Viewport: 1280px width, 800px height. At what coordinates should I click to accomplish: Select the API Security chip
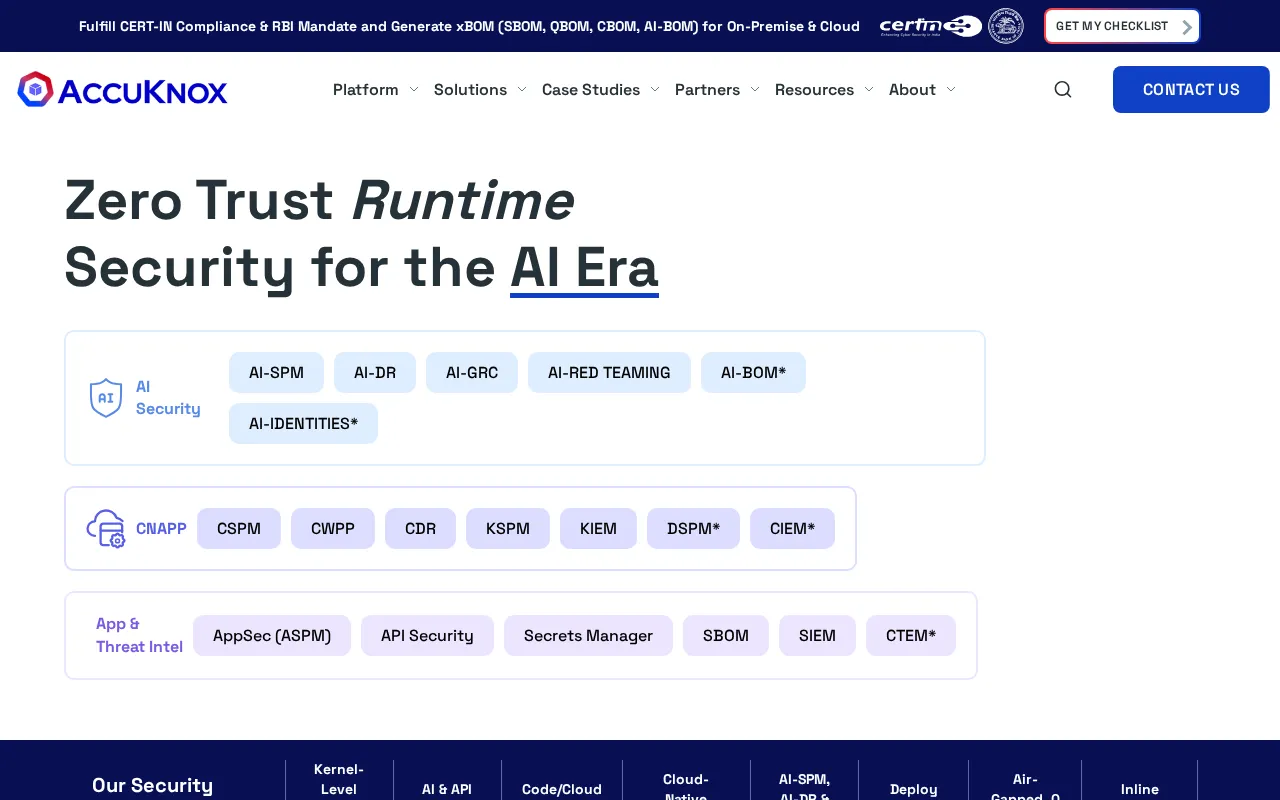[x=427, y=636]
